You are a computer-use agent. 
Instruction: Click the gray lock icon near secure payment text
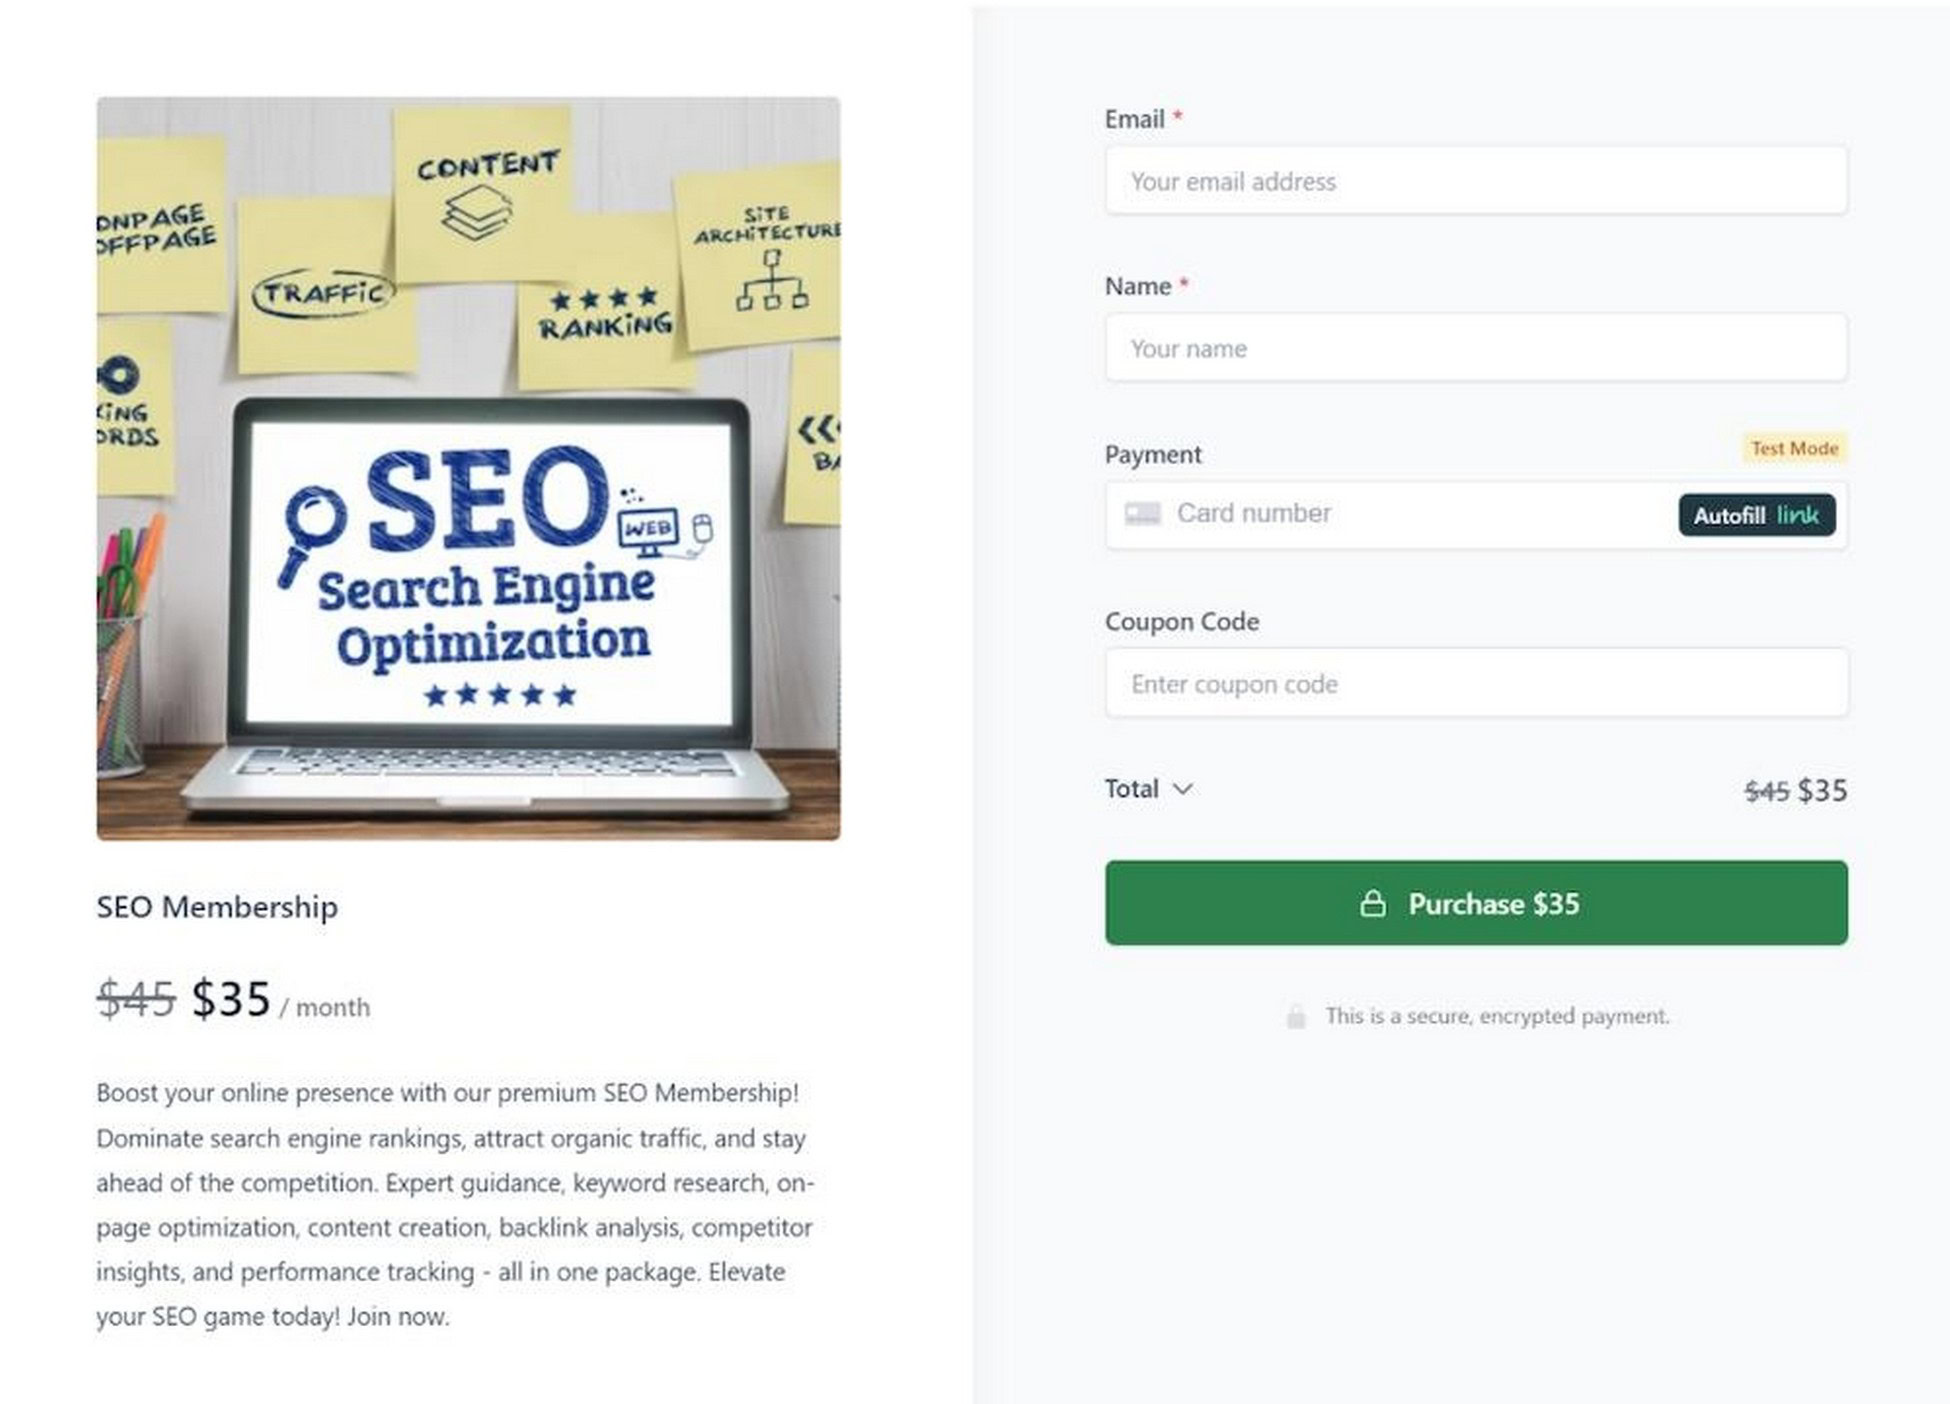(1296, 1017)
